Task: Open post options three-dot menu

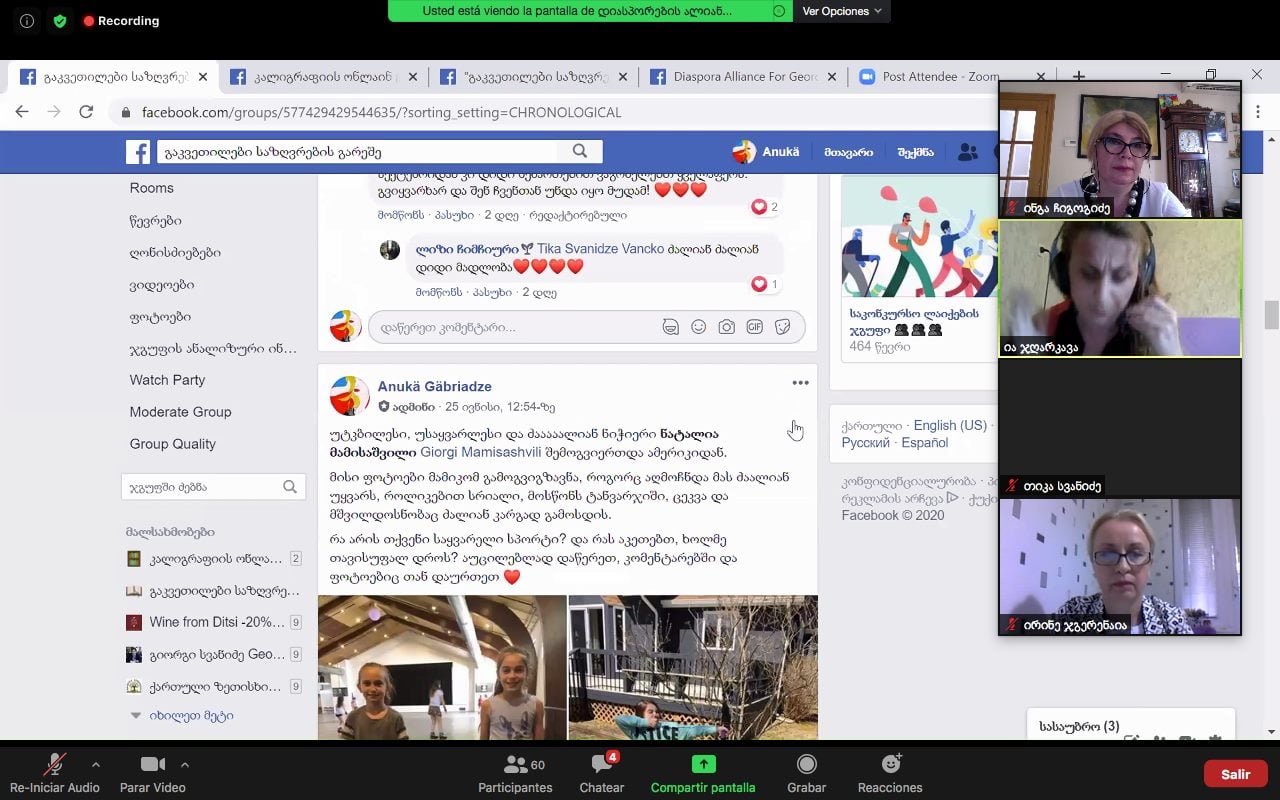Action: point(800,383)
